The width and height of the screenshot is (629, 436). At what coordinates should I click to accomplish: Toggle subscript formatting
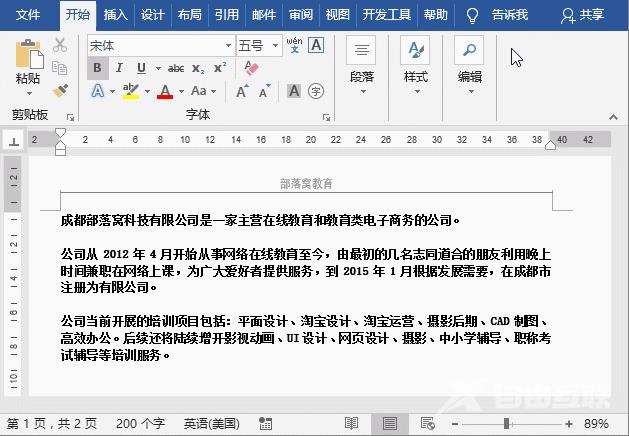point(198,69)
